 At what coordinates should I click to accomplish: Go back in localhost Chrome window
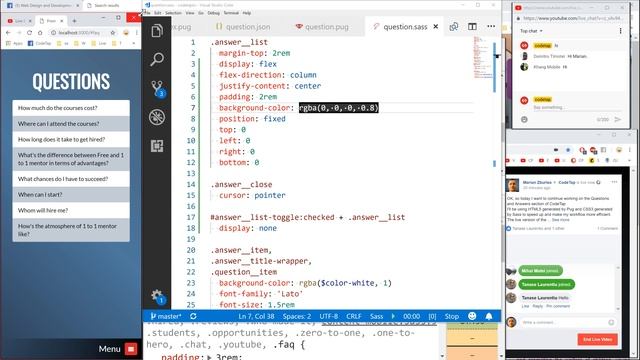[x=8, y=33]
